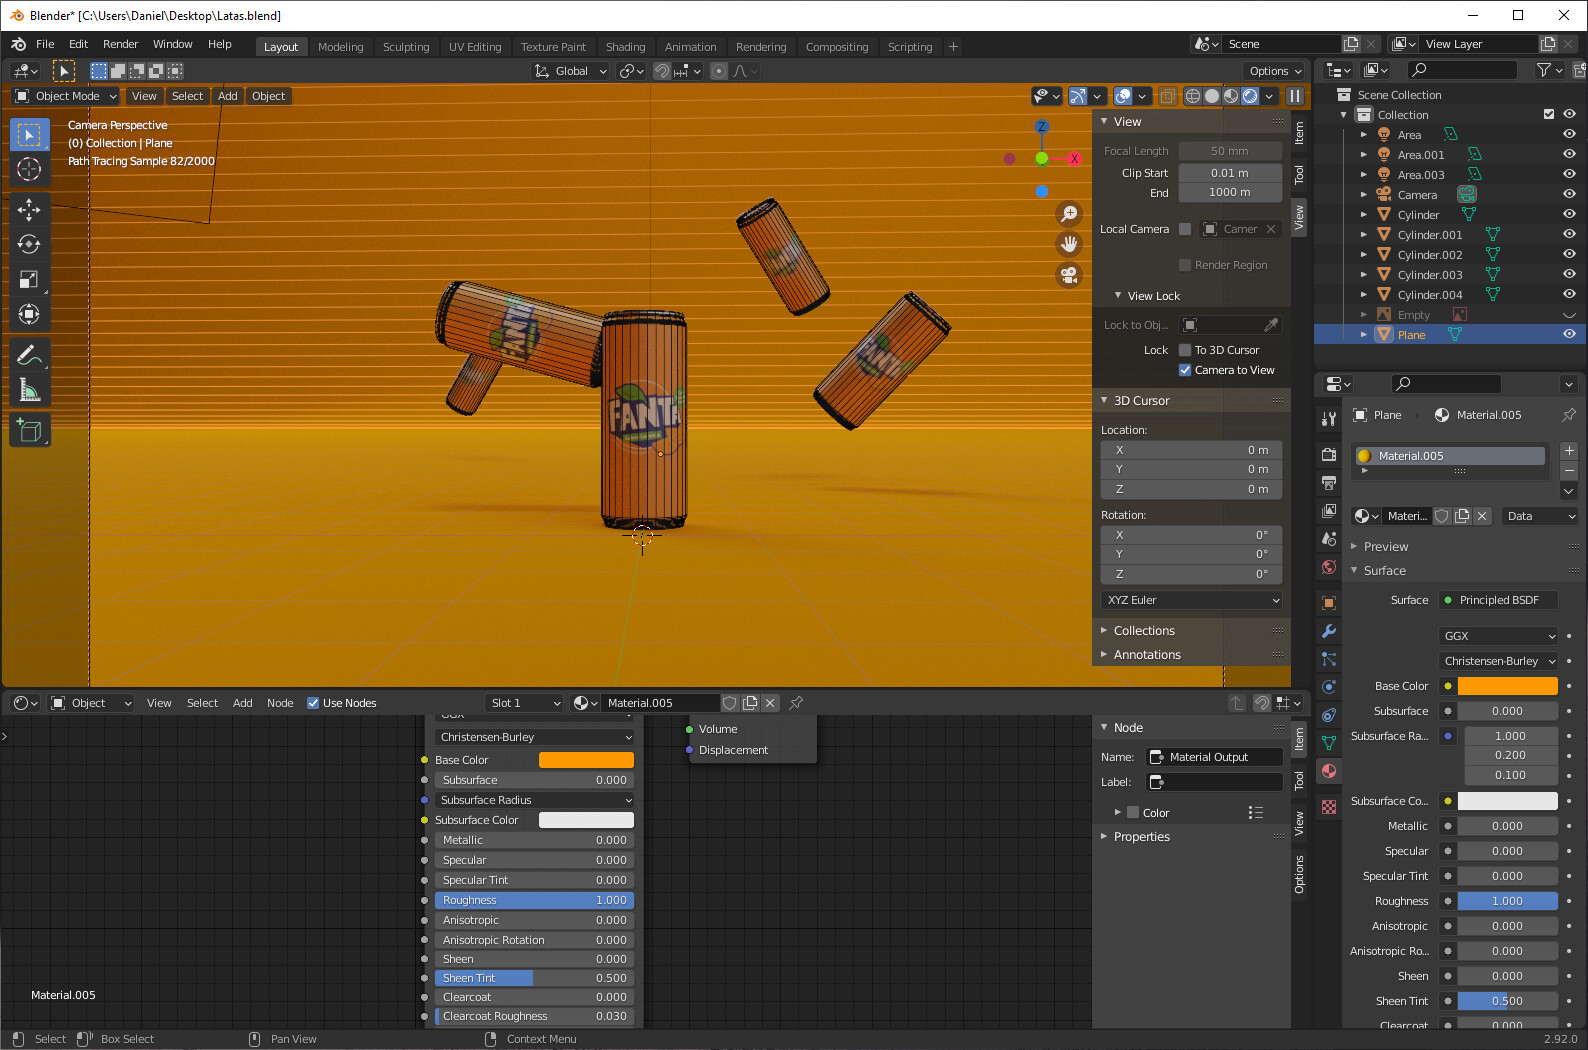The height and width of the screenshot is (1050, 1588).
Task: Select the Add Cube tool
Action: [29, 431]
